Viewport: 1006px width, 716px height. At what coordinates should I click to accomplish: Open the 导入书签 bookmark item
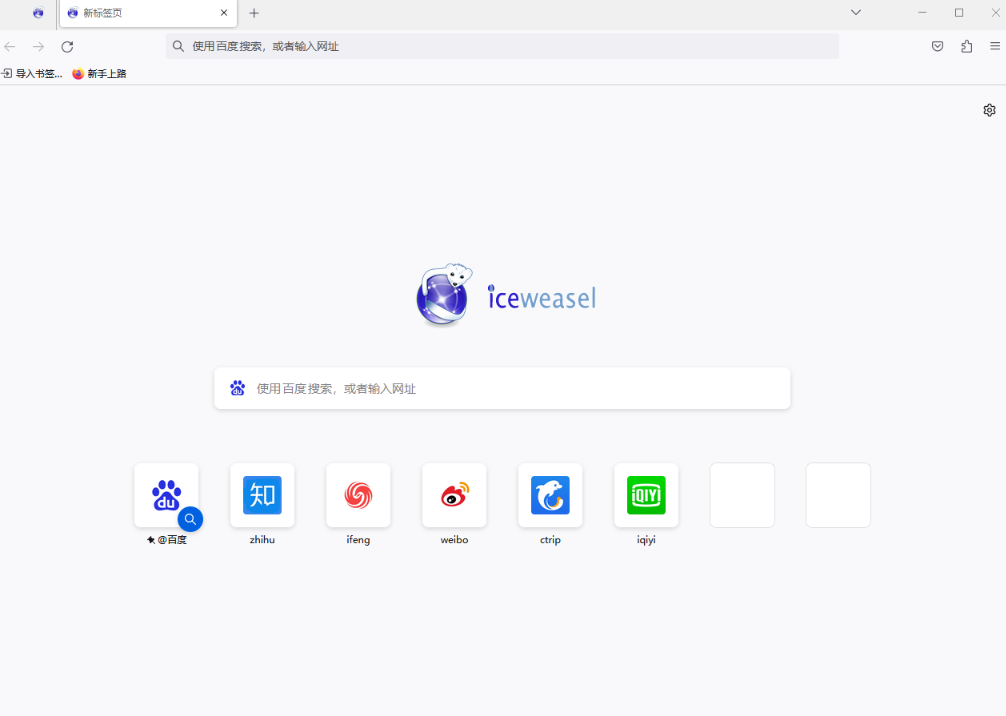tap(32, 74)
